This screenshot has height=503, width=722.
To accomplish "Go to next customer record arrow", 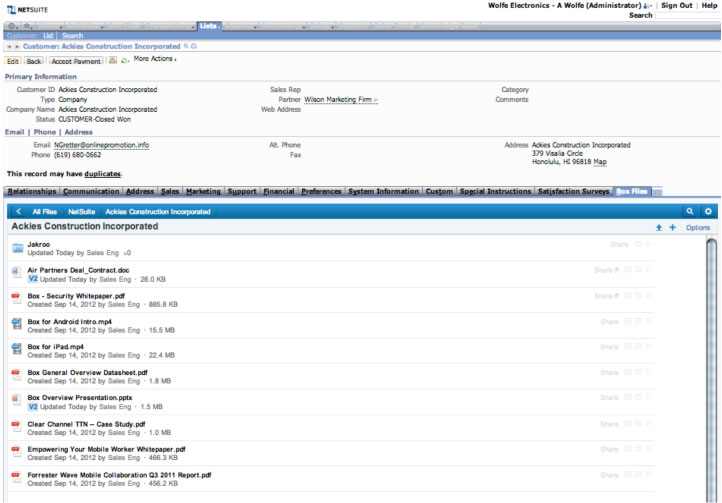I will point(17,47).
